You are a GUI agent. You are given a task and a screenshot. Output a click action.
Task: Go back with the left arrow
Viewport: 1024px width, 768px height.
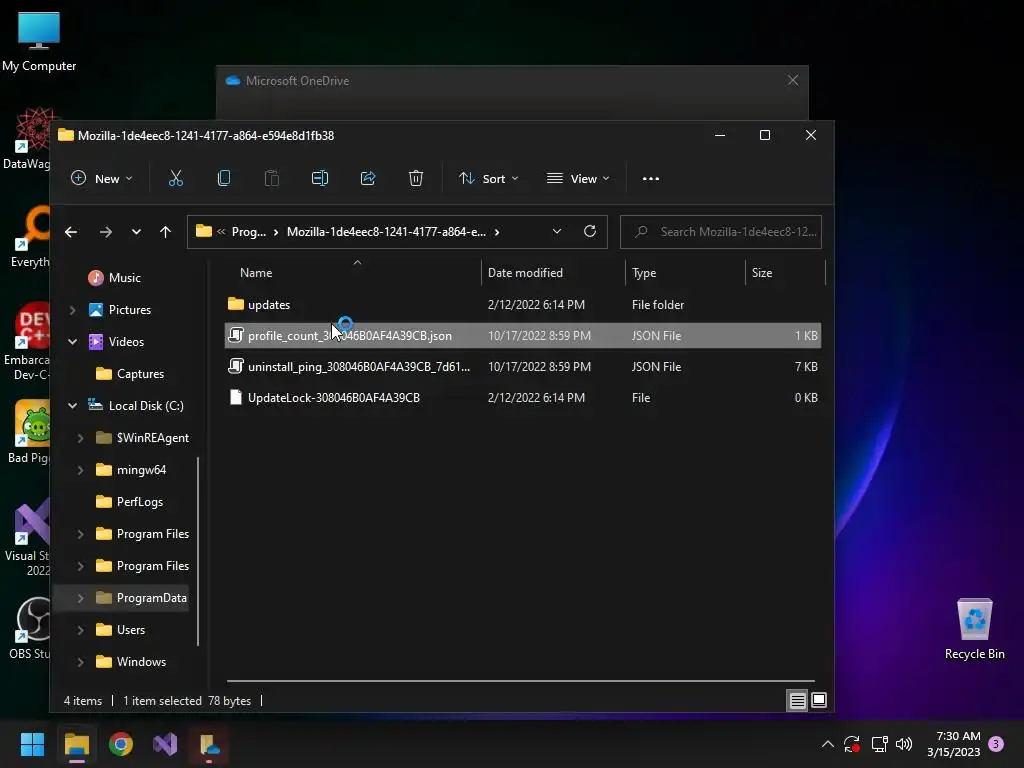71,232
